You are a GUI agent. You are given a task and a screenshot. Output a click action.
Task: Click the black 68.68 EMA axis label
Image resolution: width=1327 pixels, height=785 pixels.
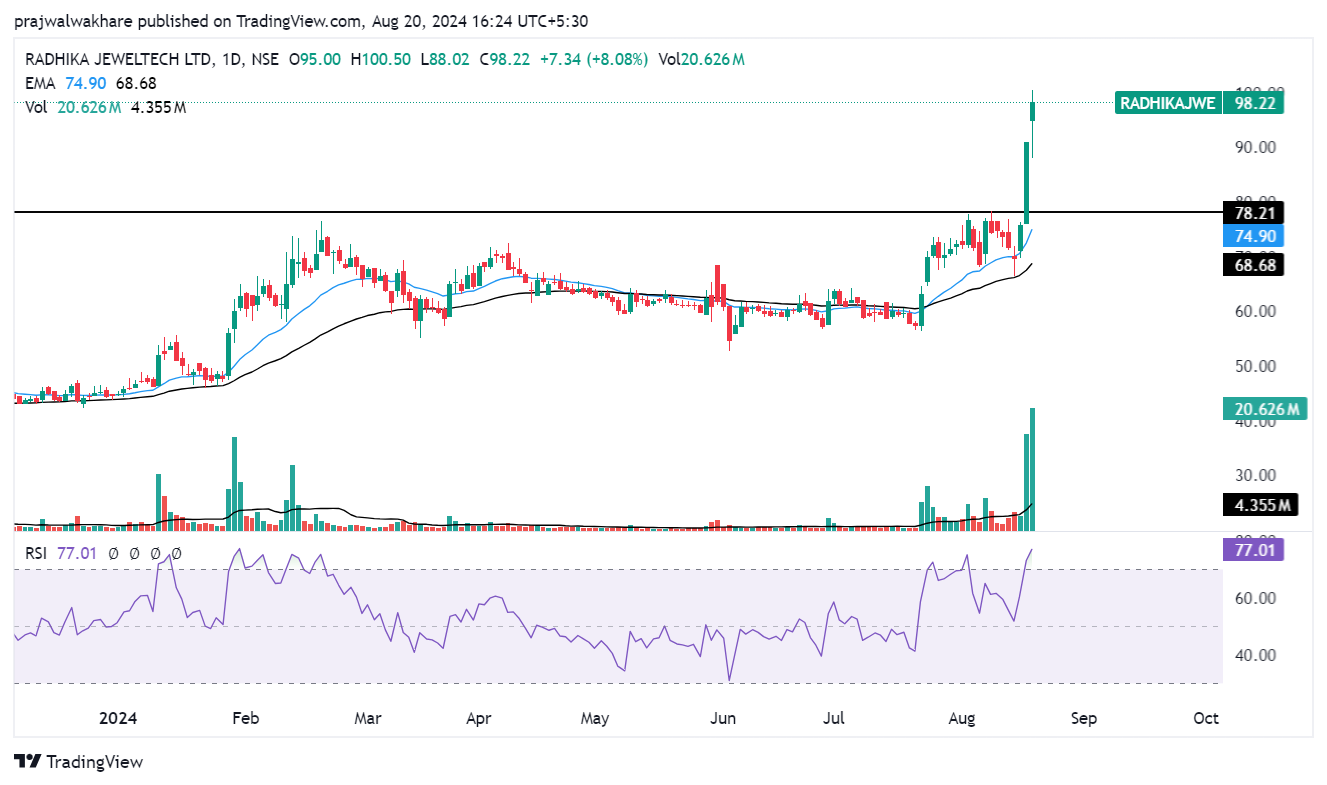(x=1253, y=265)
